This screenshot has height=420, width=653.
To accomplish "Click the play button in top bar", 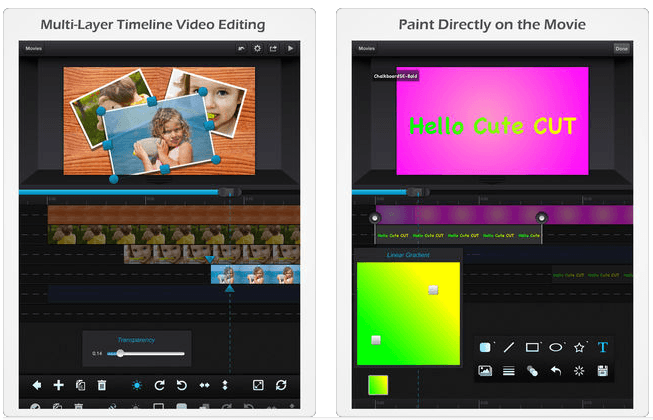I will (290, 48).
